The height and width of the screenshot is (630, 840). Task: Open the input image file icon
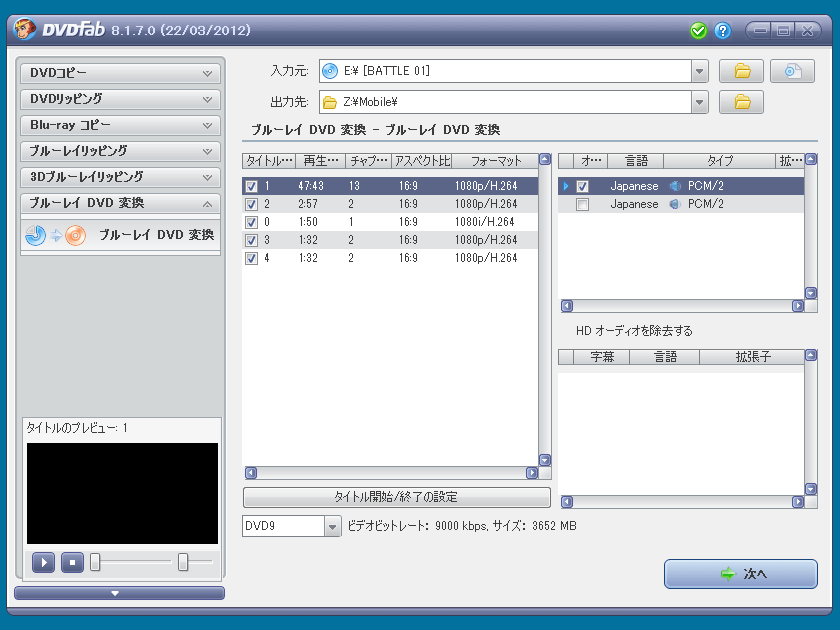tap(792, 71)
